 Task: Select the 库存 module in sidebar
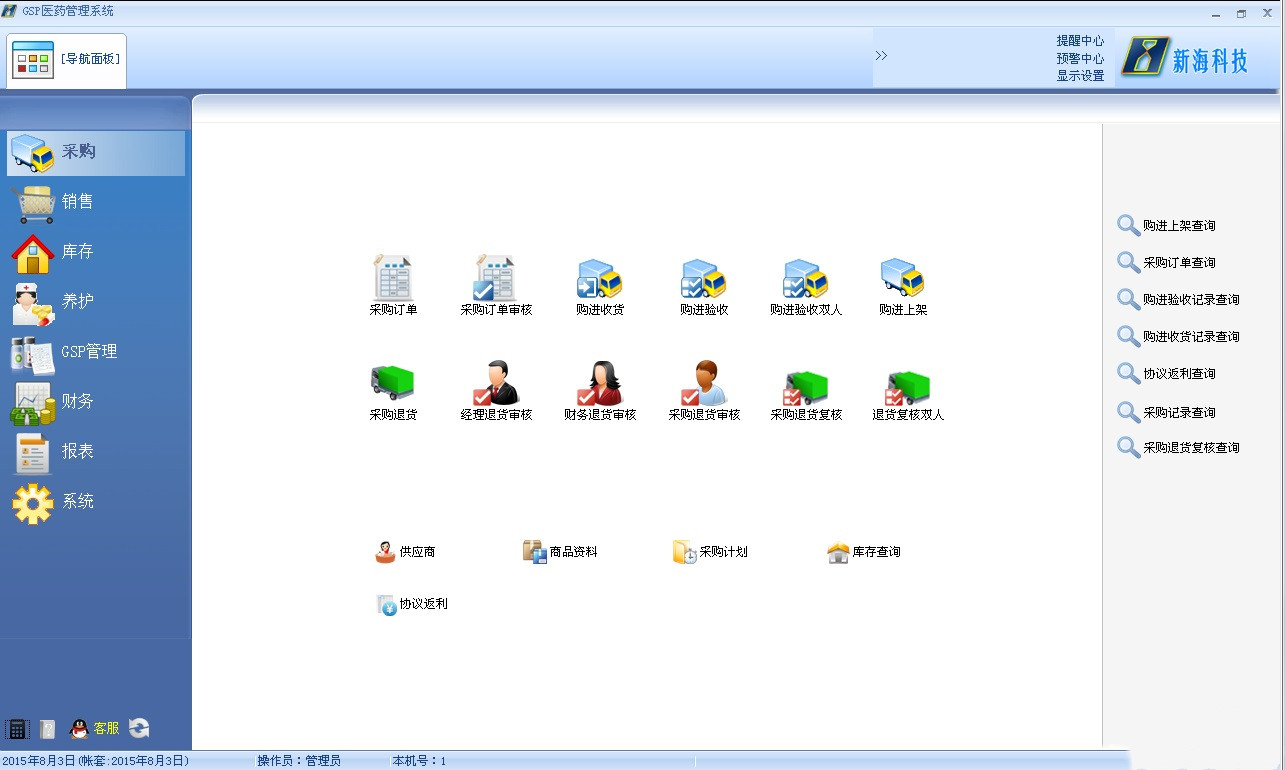[96, 252]
